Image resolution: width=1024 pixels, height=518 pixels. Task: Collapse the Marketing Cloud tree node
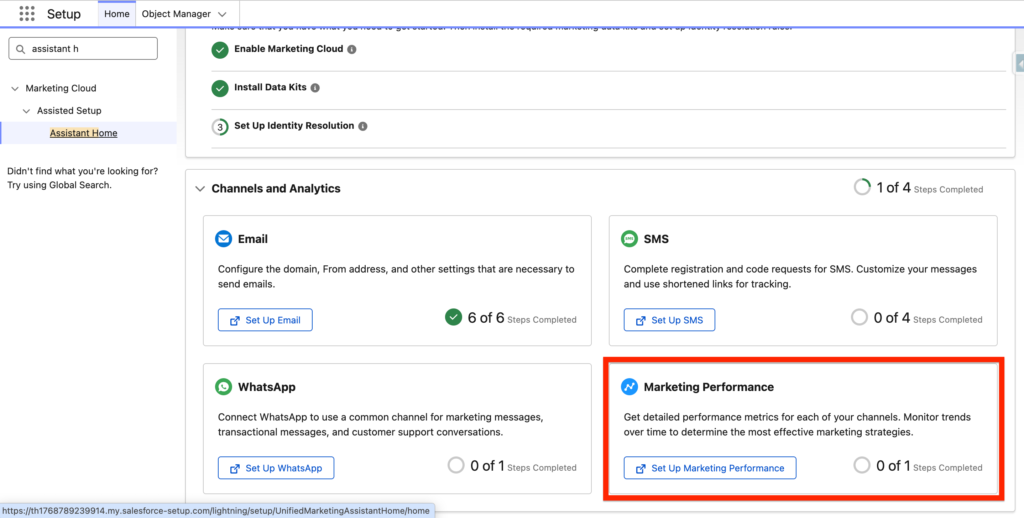point(15,88)
